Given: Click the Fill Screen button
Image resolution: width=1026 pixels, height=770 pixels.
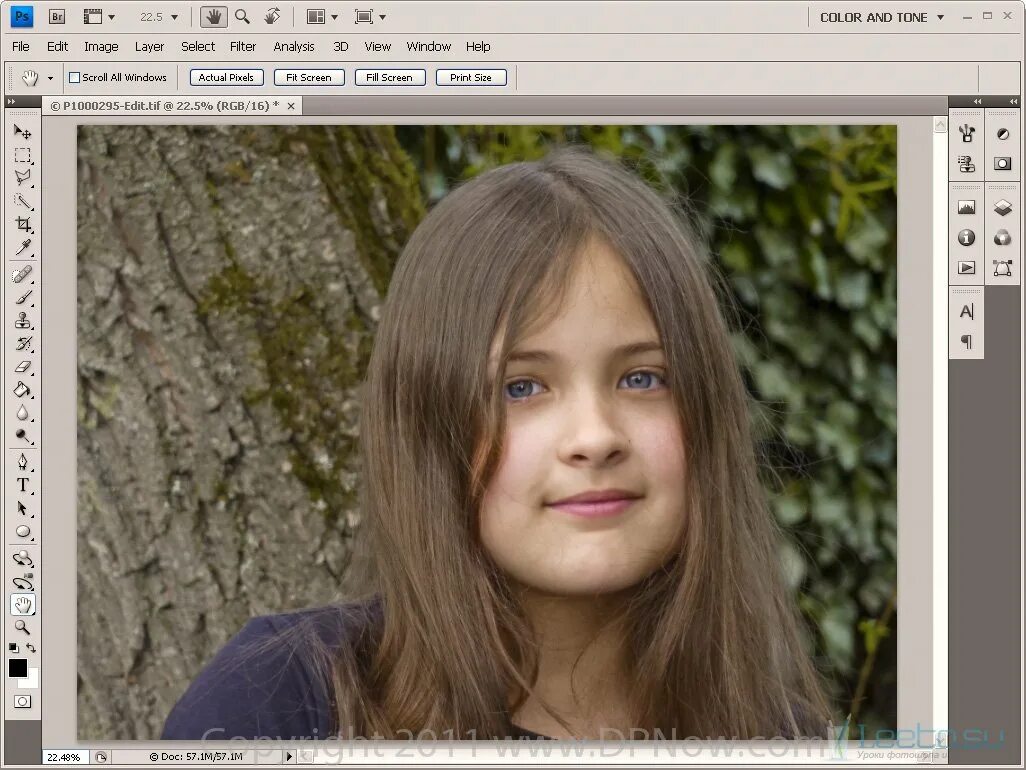Looking at the screenshot, I should point(389,77).
